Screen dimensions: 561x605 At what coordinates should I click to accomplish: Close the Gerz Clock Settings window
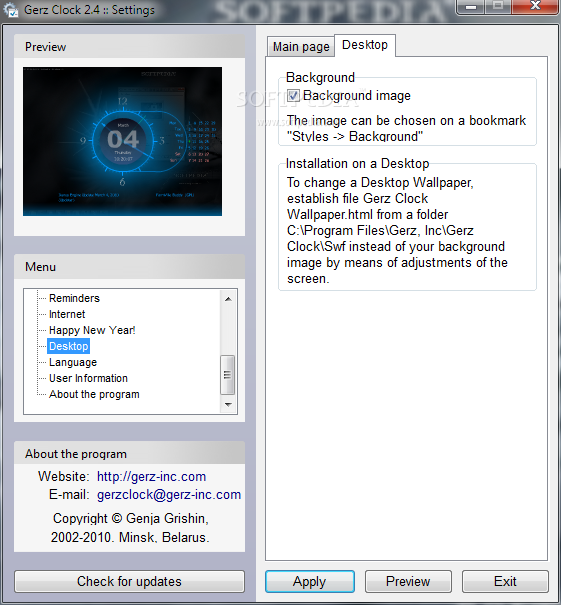tap(536, 7)
